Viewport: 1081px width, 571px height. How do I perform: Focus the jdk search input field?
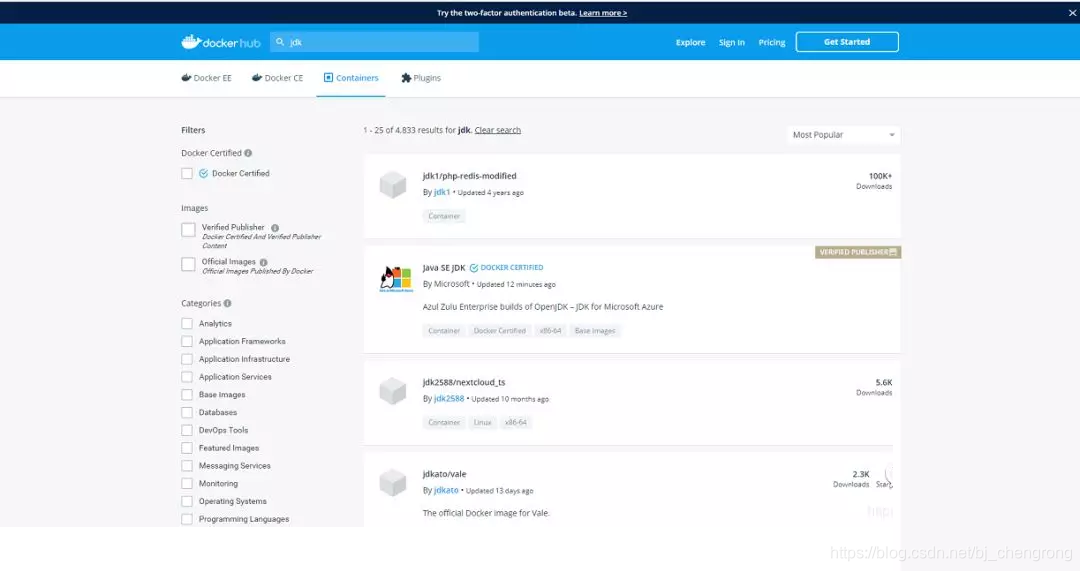[x=374, y=42]
